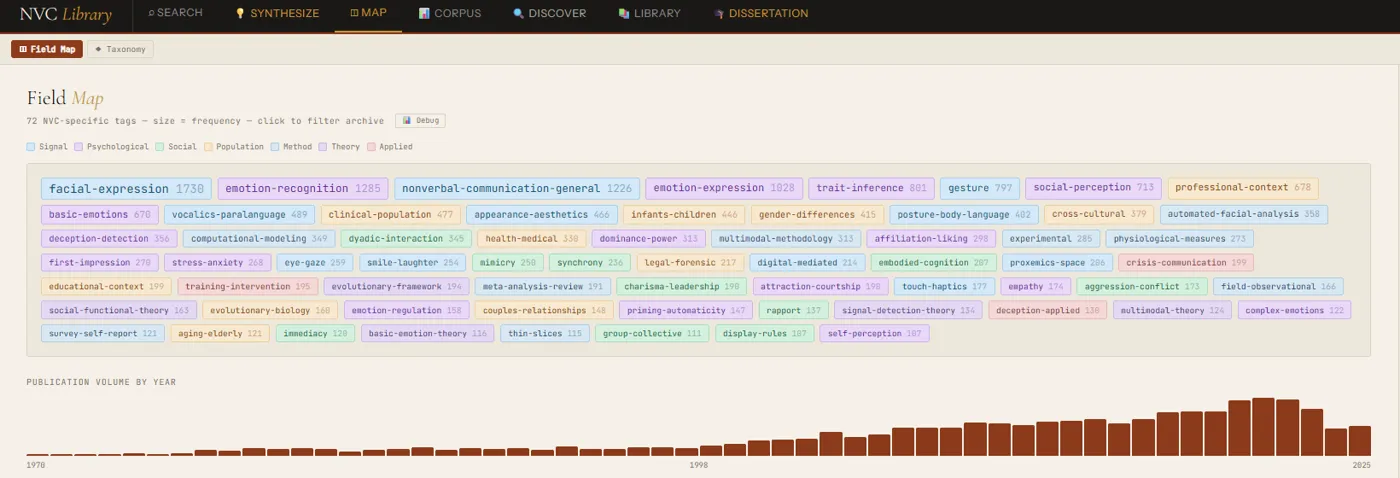Filter by social-perception tag
Image resolution: width=1400 pixels, height=478 pixels.
tap(1094, 188)
